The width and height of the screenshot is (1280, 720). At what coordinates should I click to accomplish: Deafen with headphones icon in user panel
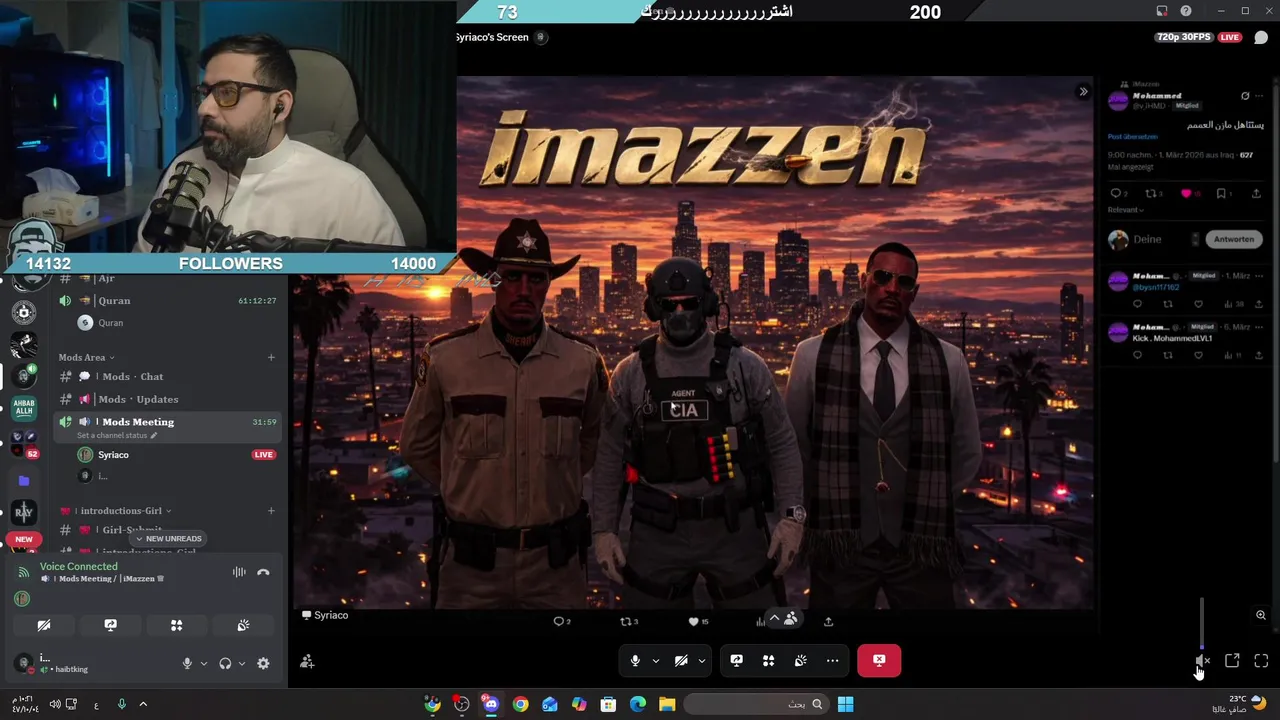[225, 663]
